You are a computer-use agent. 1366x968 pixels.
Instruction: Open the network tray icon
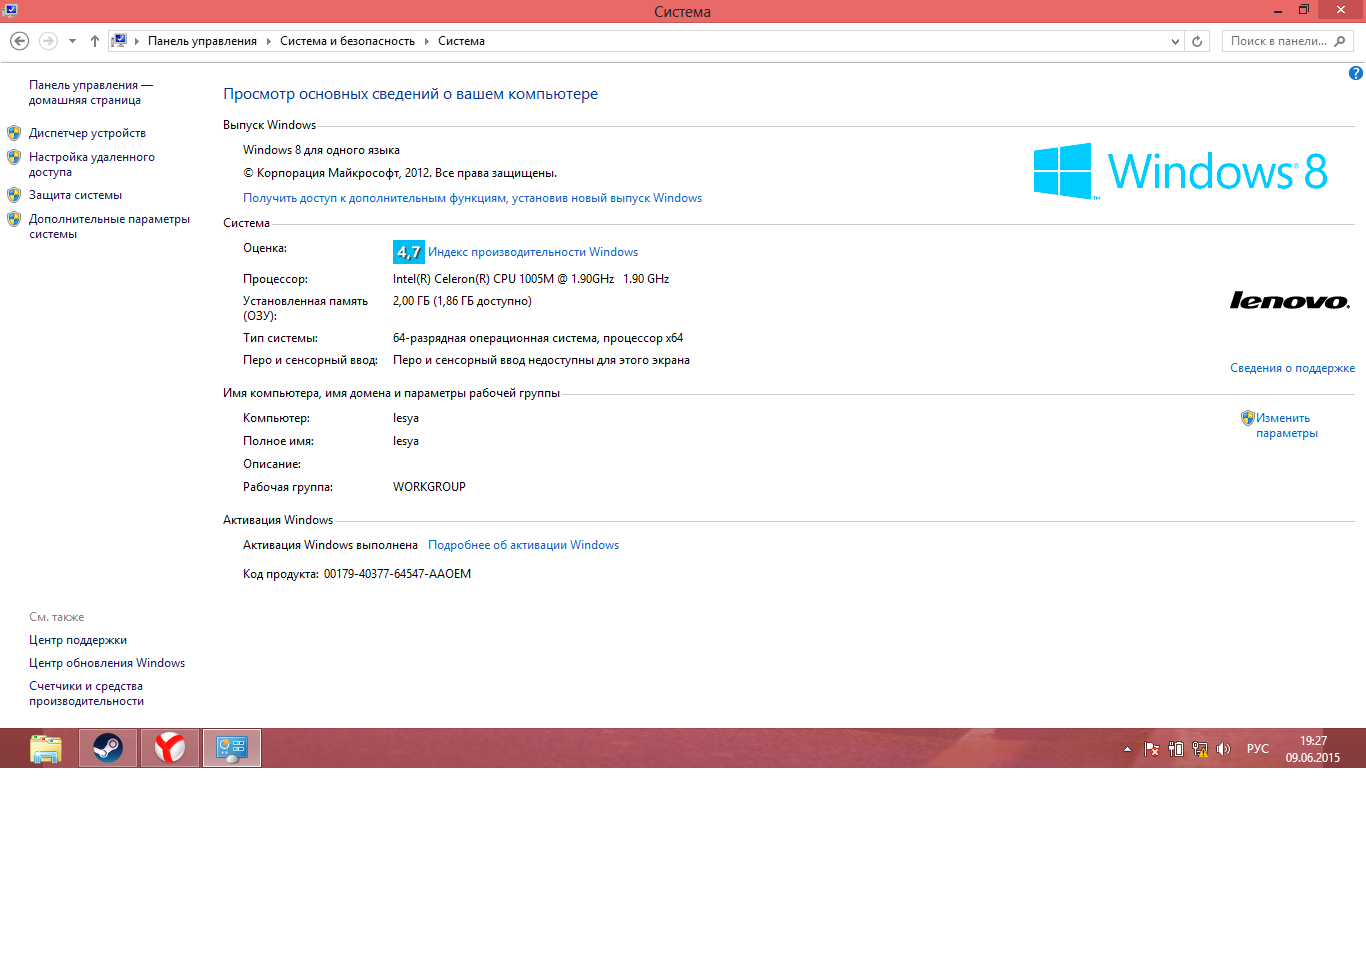(1200, 749)
